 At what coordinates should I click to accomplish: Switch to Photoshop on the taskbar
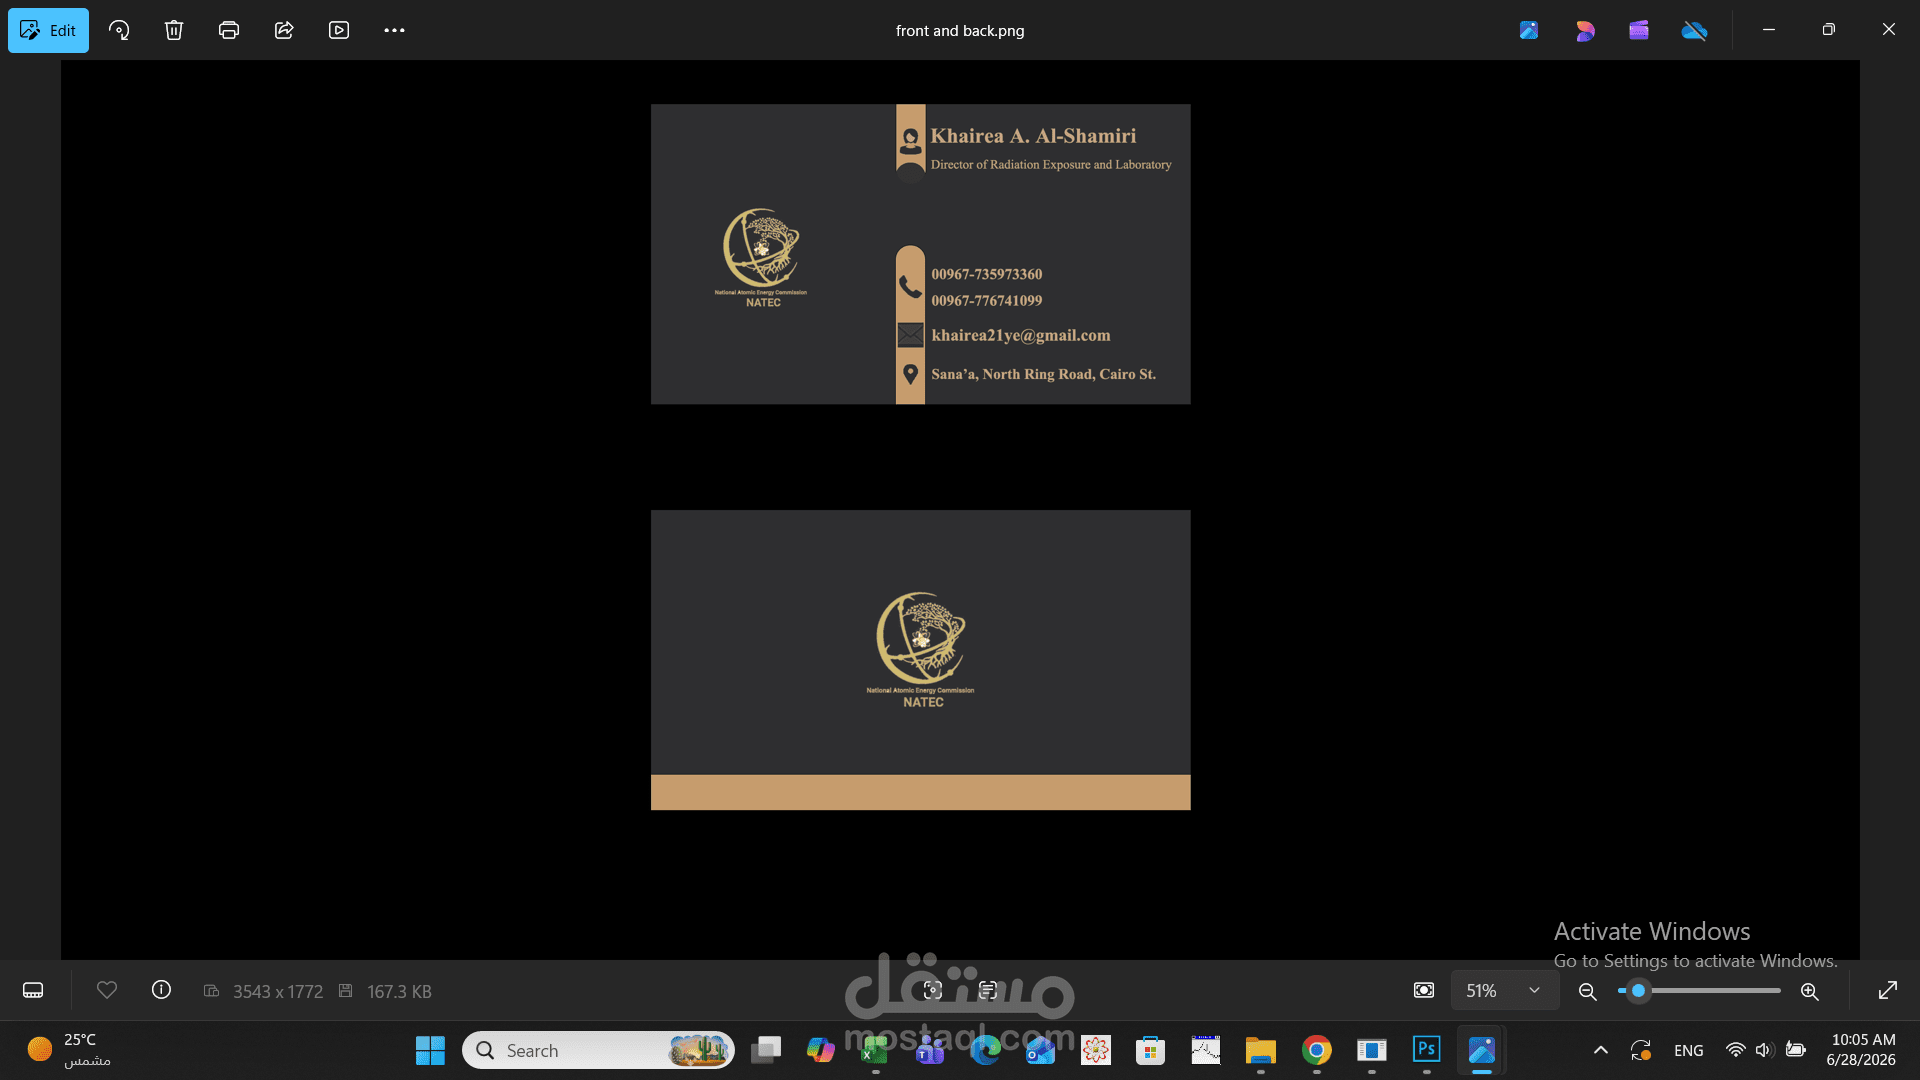1426,1050
